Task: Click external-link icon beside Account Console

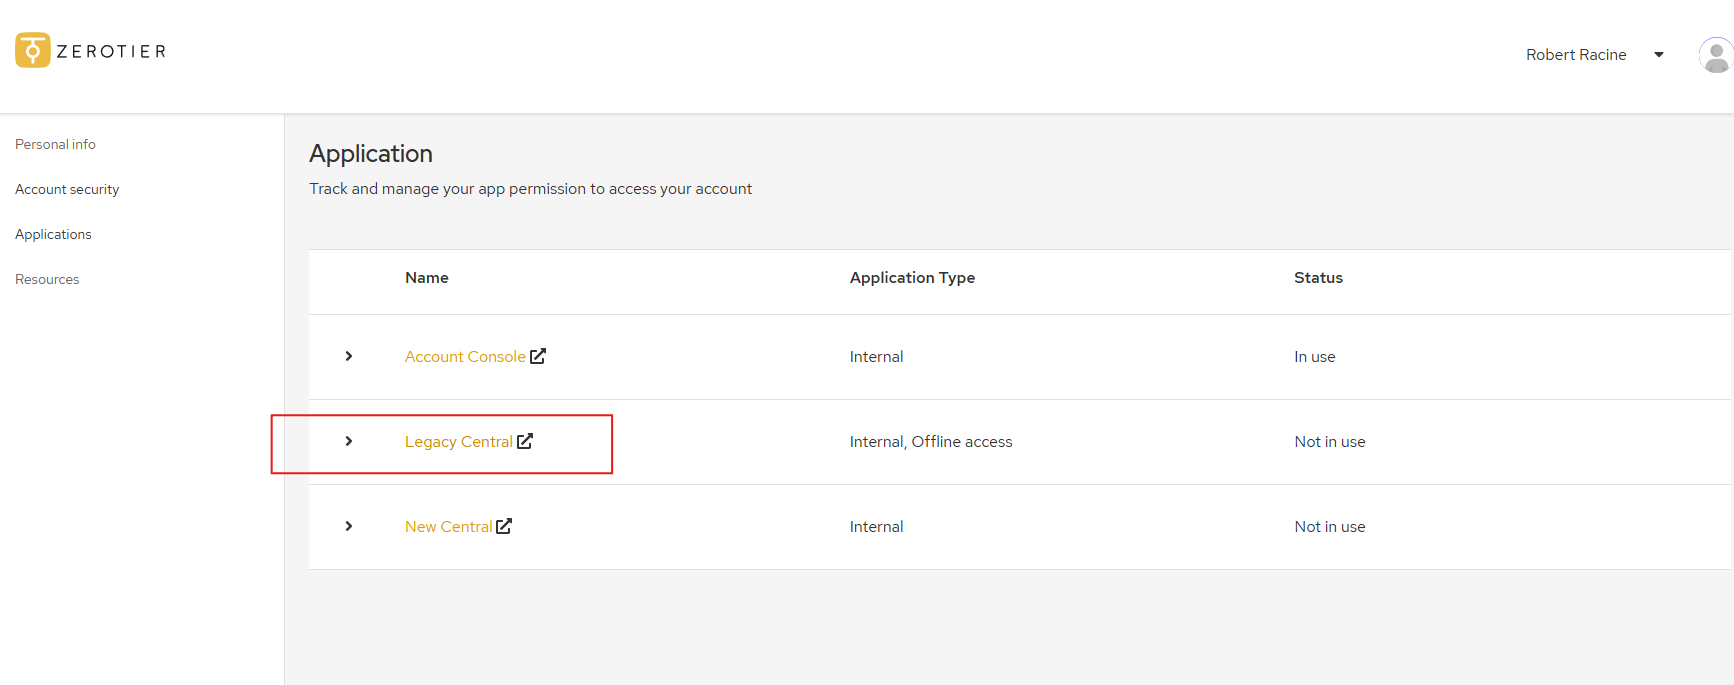Action: (538, 356)
